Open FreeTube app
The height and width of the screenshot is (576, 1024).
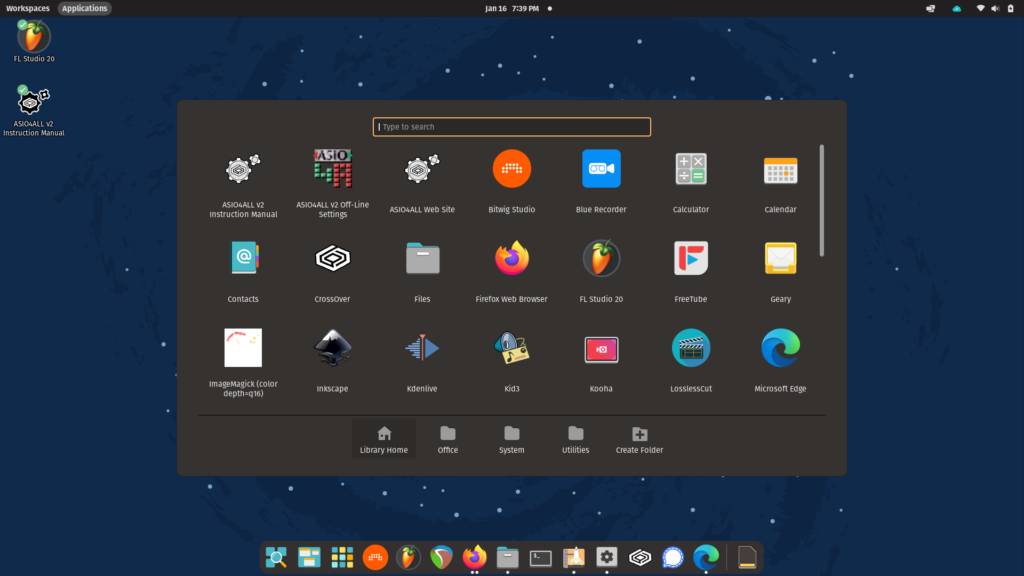point(691,259)
